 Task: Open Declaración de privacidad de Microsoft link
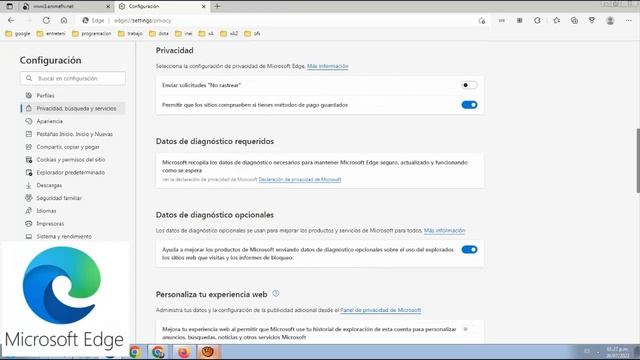click(x=300, y=179)
